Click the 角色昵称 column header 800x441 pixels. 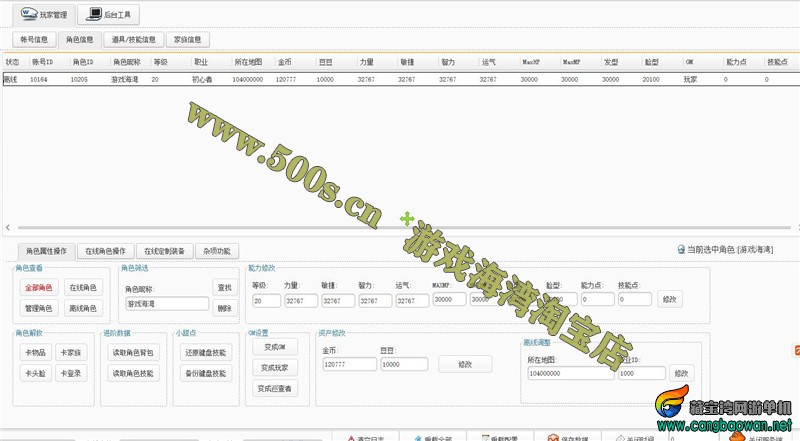[127, 62]
